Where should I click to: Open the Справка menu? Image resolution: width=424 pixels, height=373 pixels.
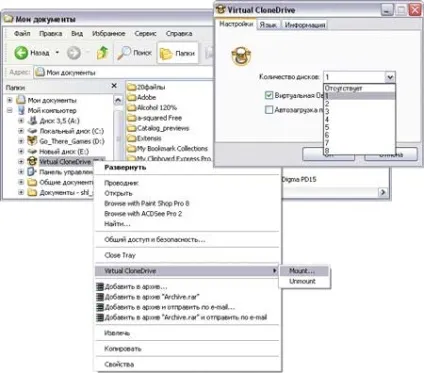coord(179,33)
